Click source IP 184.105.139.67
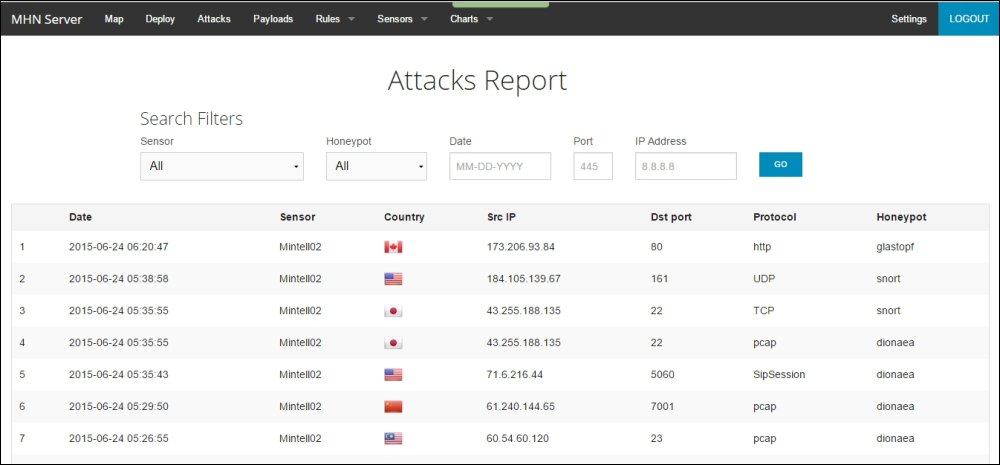Image resolution: width=1000 pixels, height=465 pixels. (524, 279)
